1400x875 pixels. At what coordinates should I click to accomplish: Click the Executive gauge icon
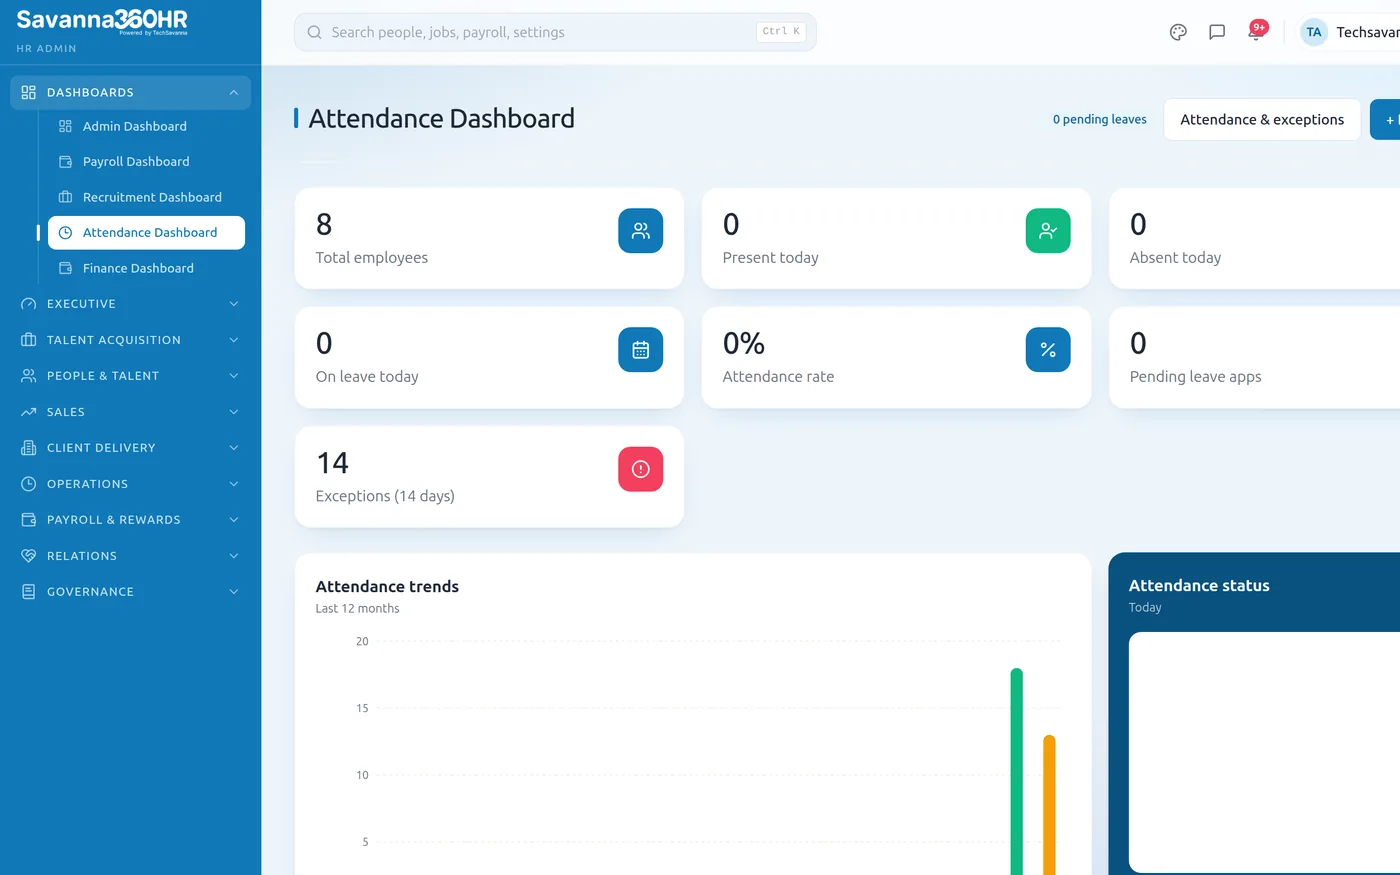tap(28, 304)
